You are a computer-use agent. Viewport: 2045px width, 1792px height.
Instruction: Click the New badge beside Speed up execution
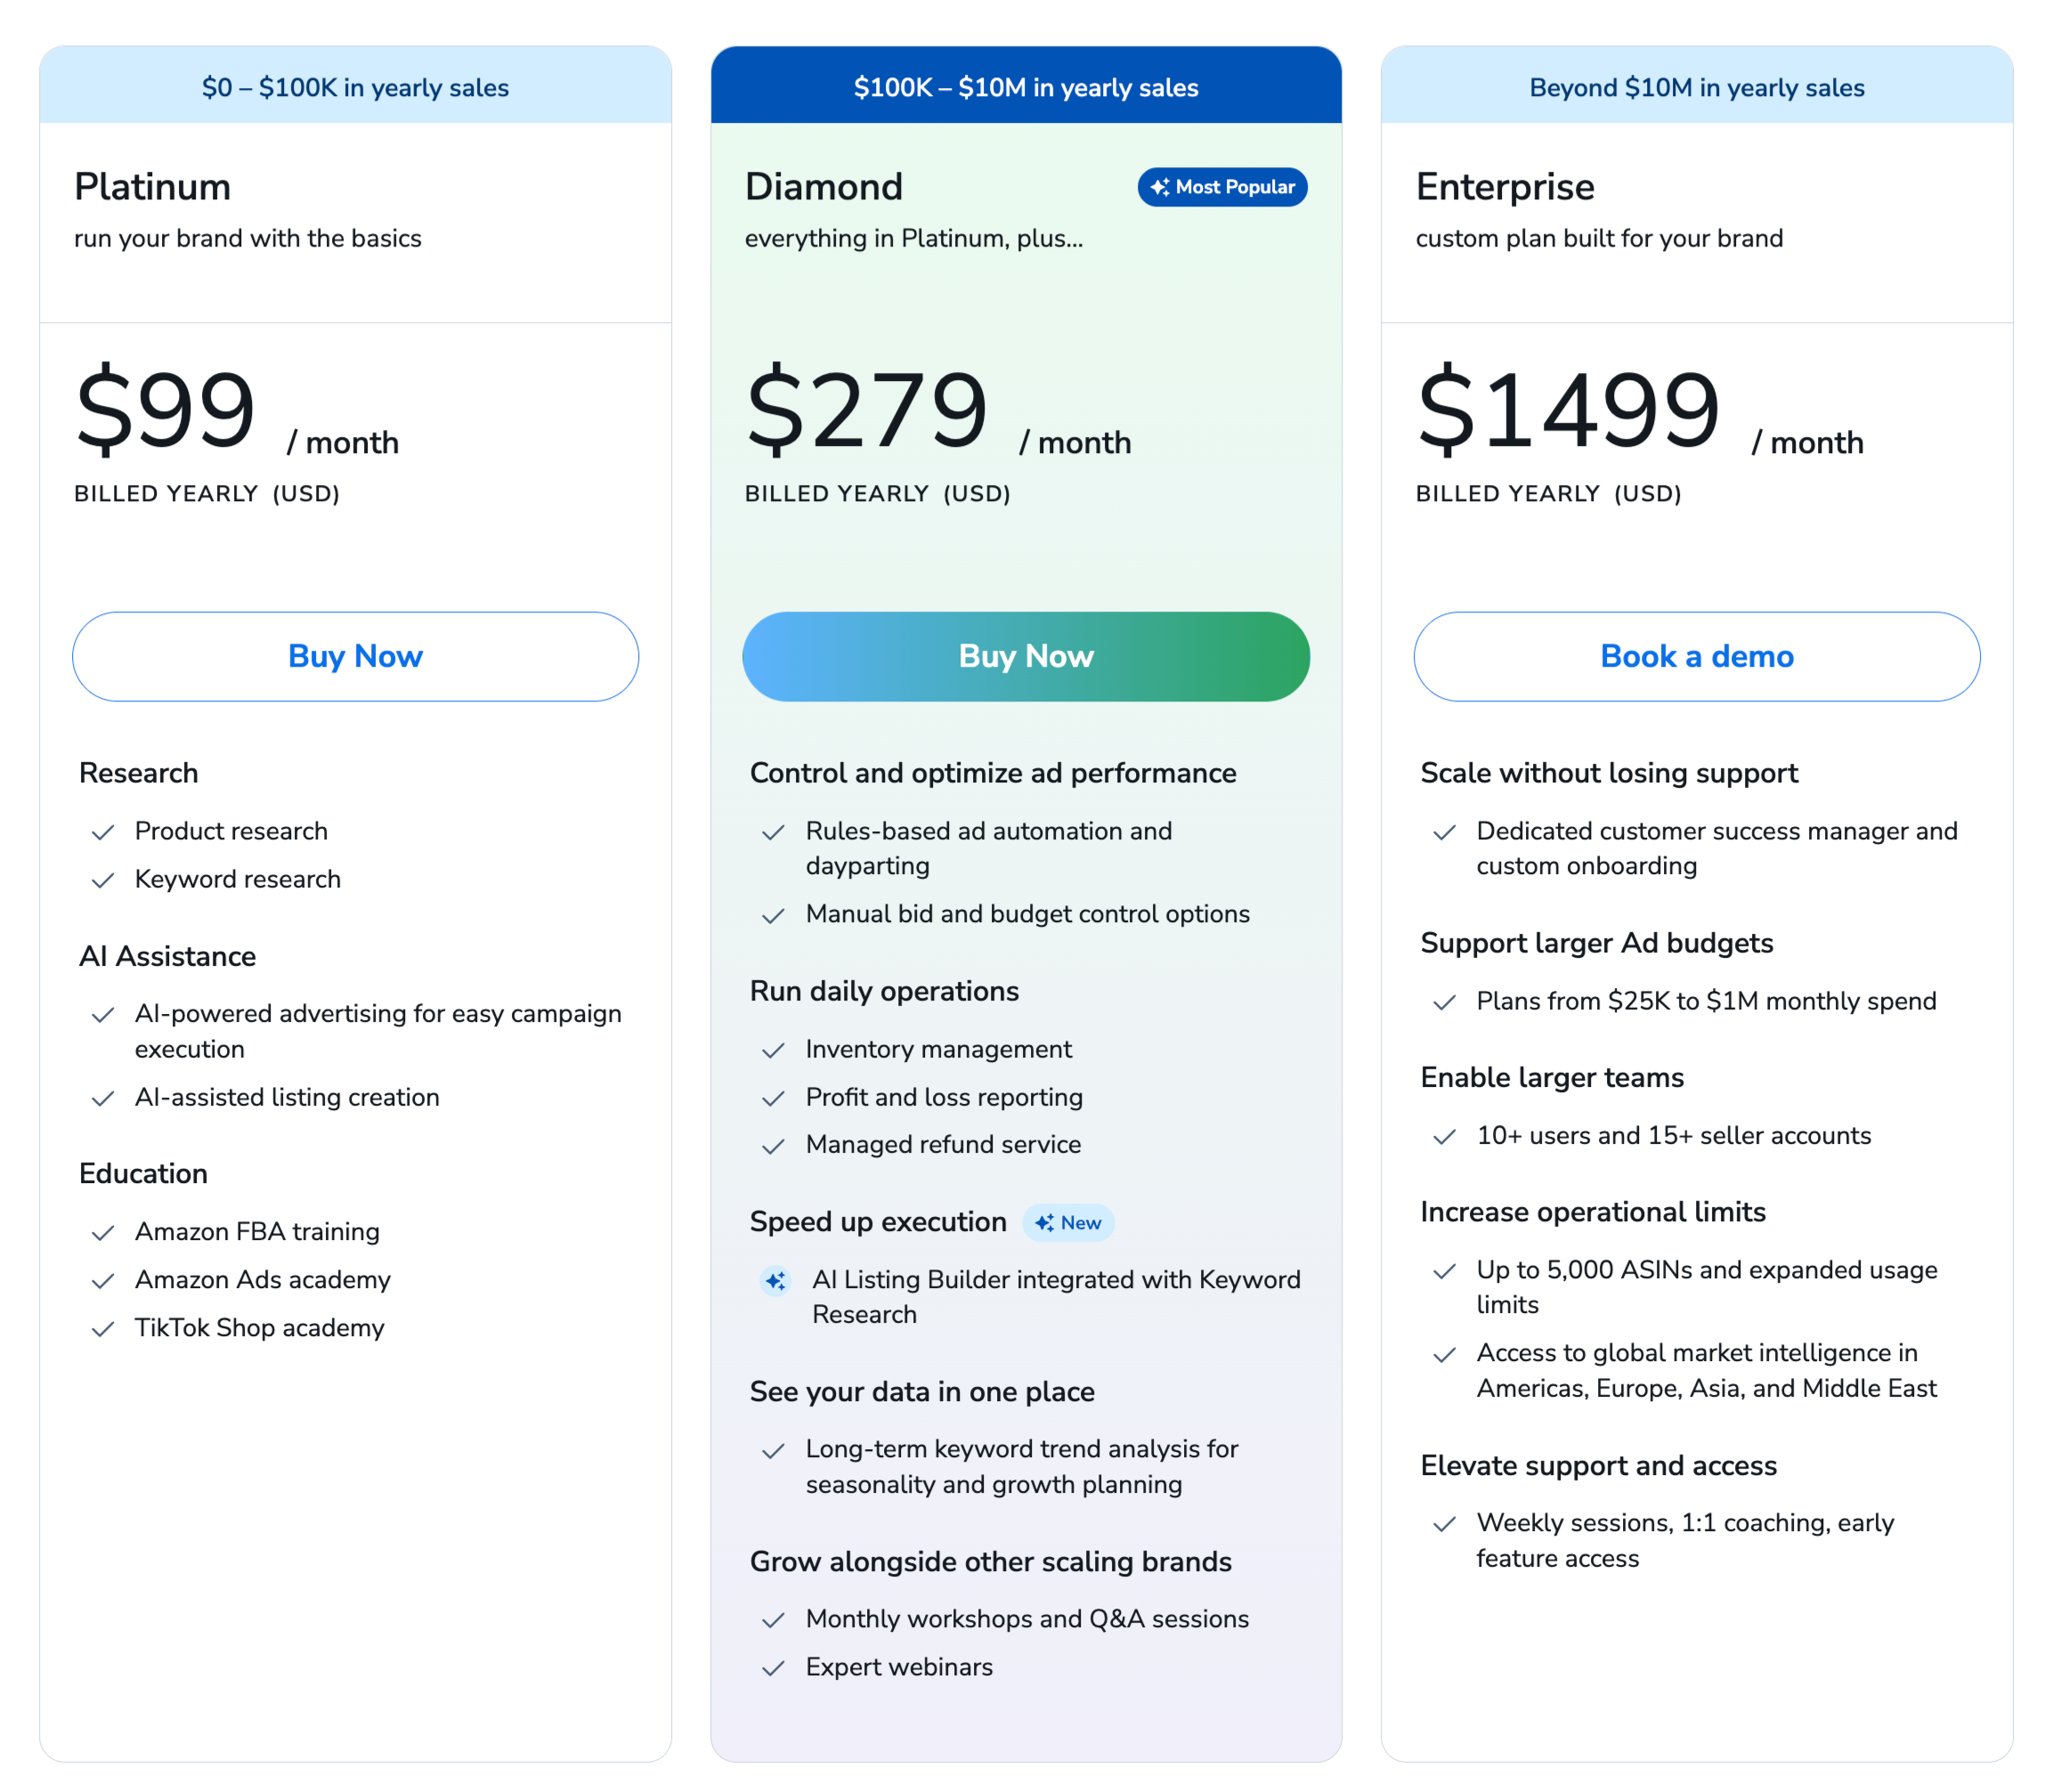[1068, 1223]
